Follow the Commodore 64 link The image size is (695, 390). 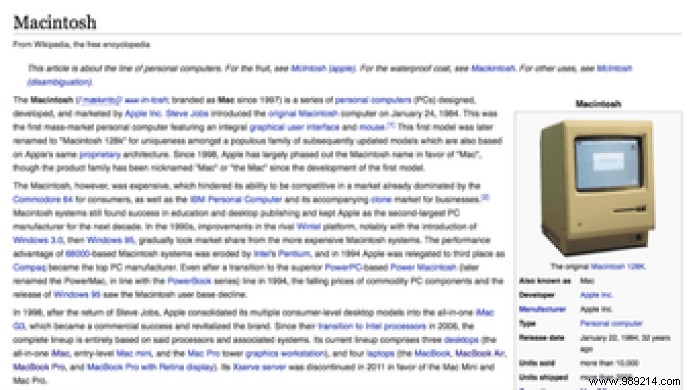(43, 199)
